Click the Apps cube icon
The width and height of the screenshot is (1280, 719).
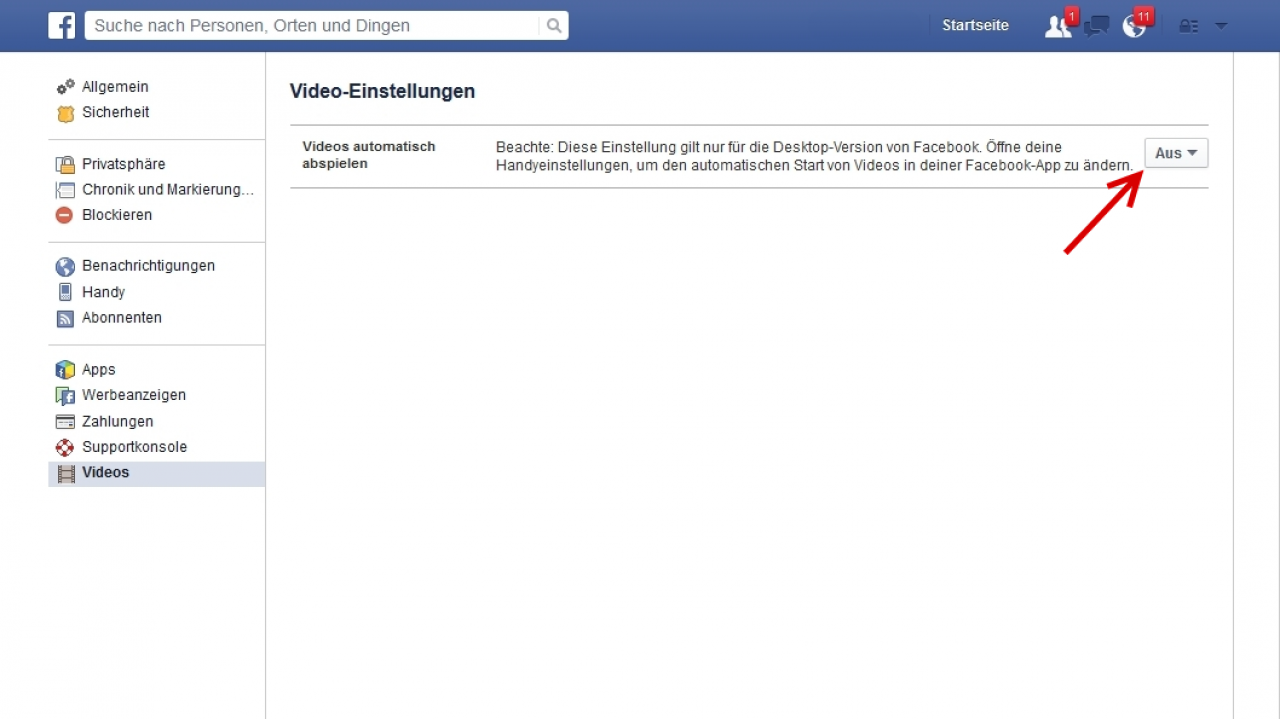click(65, 370)
